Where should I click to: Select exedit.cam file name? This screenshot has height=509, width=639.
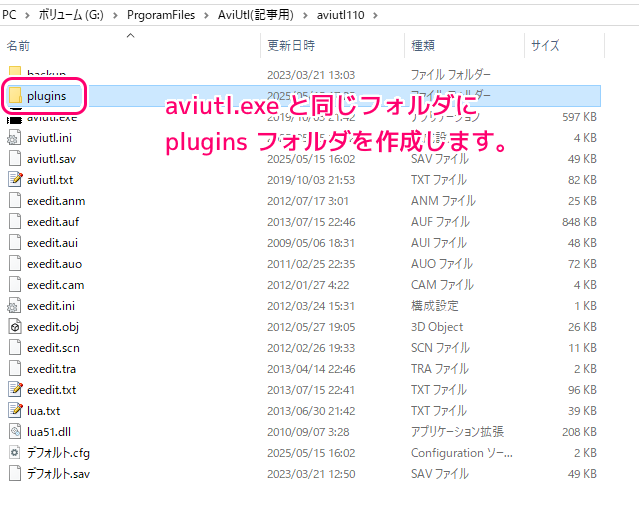(x=56, y=285)
